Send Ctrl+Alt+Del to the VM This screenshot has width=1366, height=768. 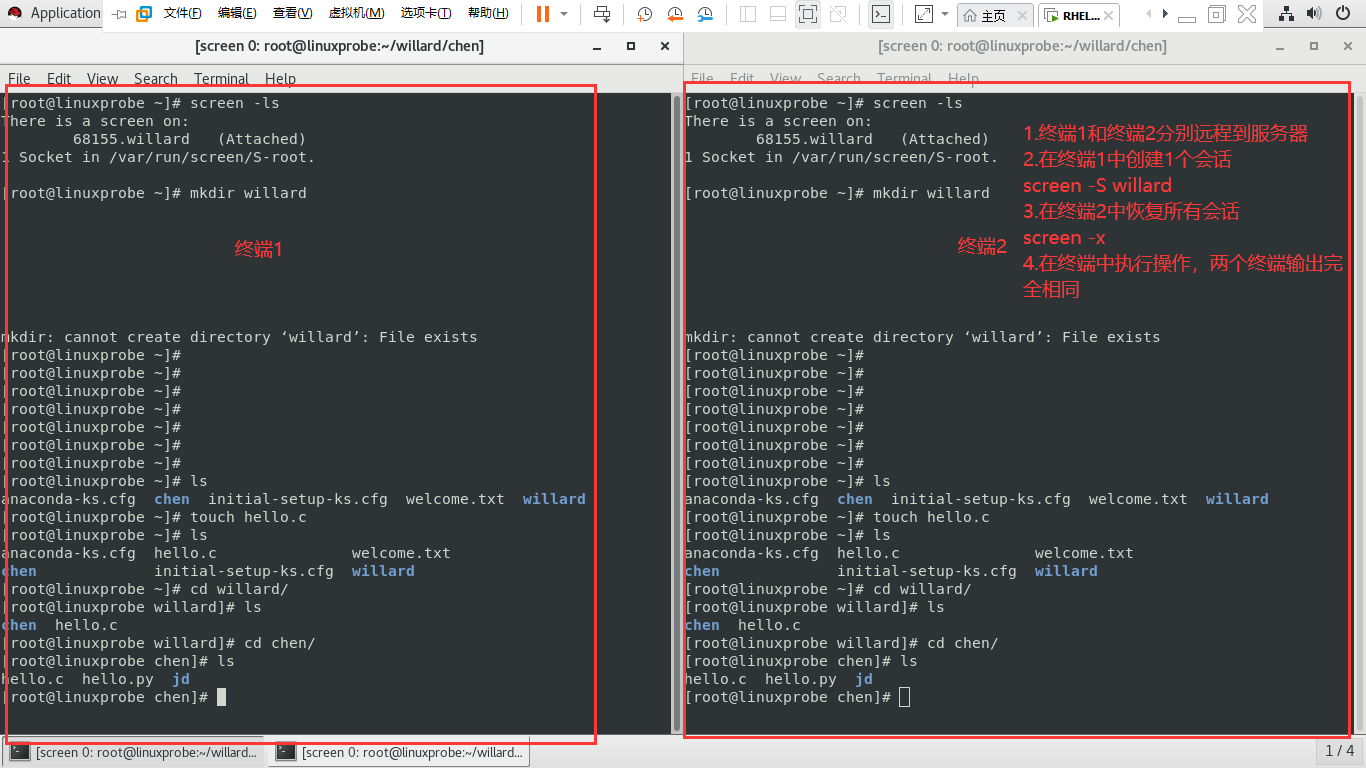coord(602,14)
